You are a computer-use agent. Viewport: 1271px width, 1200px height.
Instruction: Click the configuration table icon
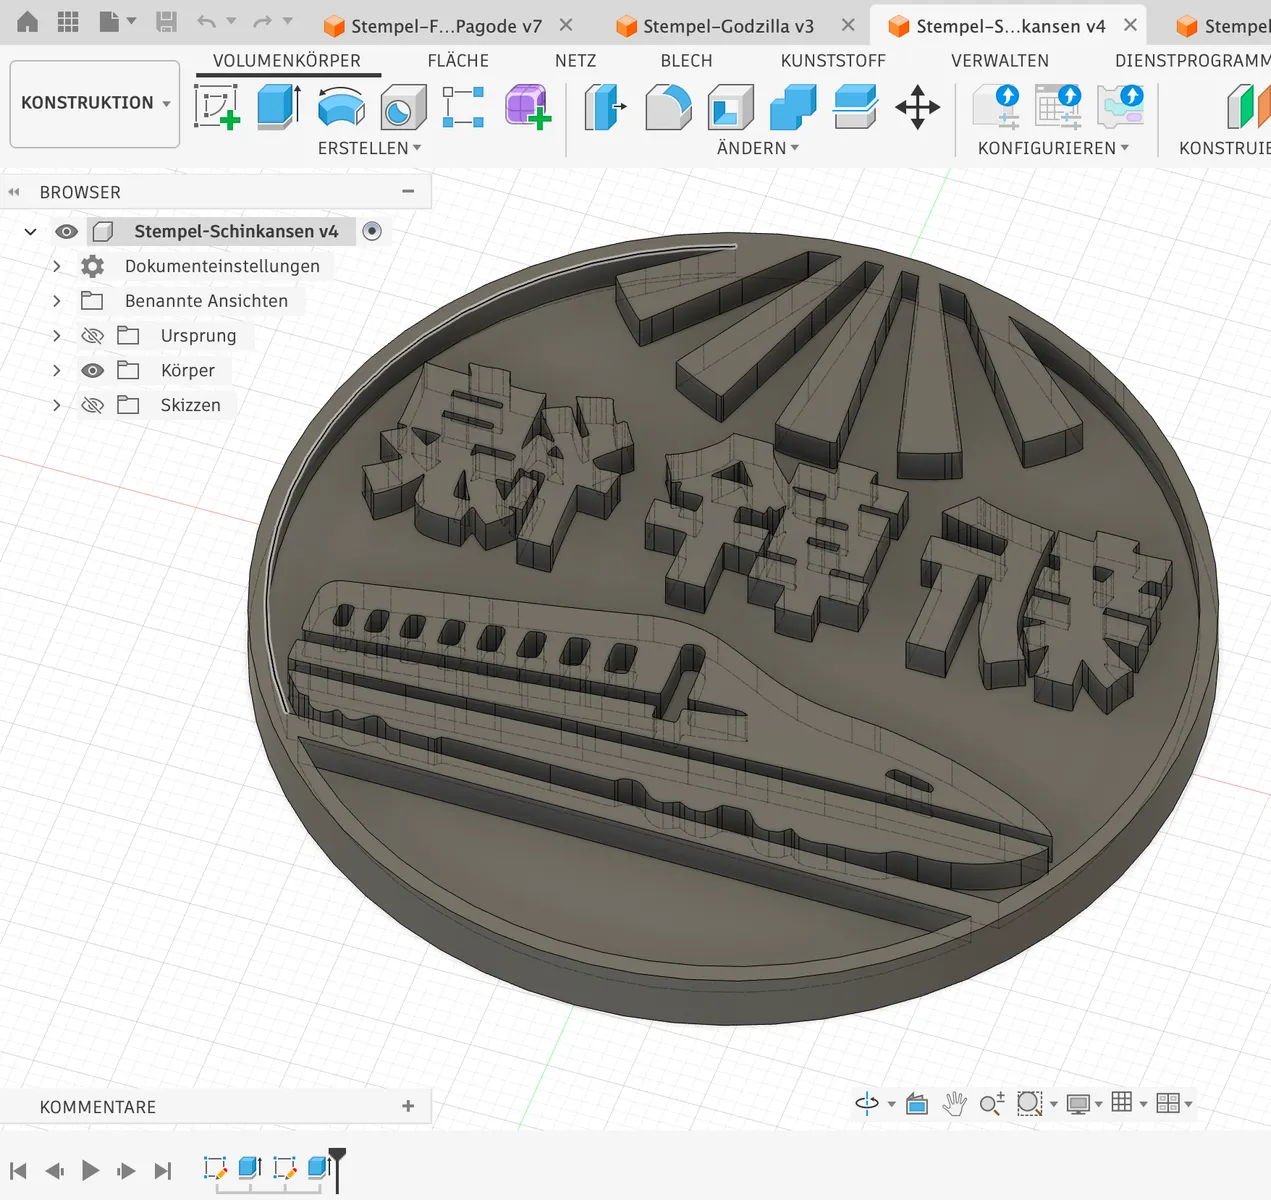tap(1059, 107)
